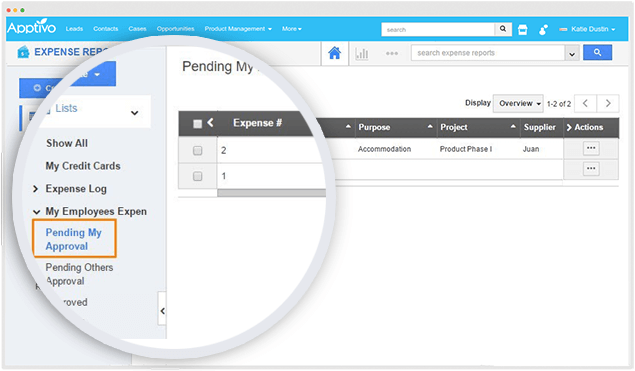Image resolution: width=635 pixels, height=371 pixels.
Task: Sort by Expense # column
Action: pos(258,123)
